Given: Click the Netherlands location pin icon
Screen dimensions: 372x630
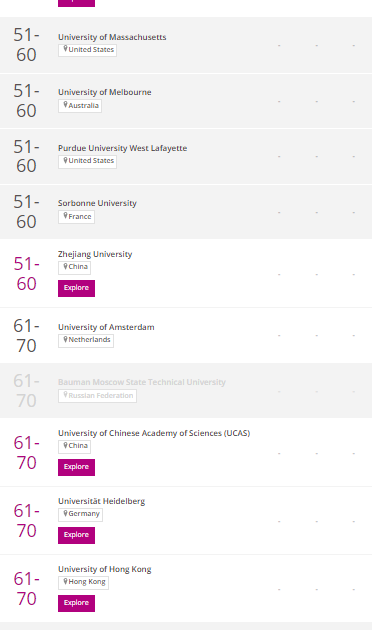Looking at the screenshot, I should (65, 340).
